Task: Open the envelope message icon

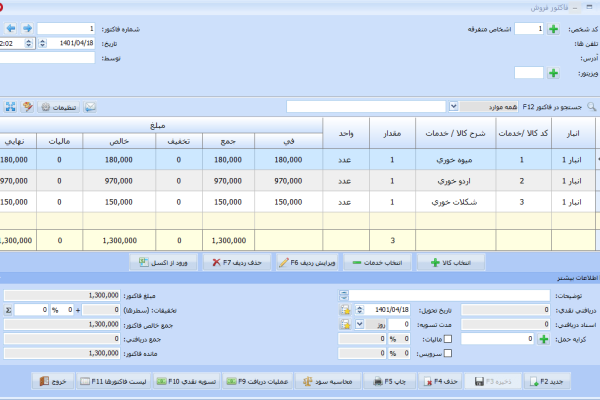Action: coord(90,107)
